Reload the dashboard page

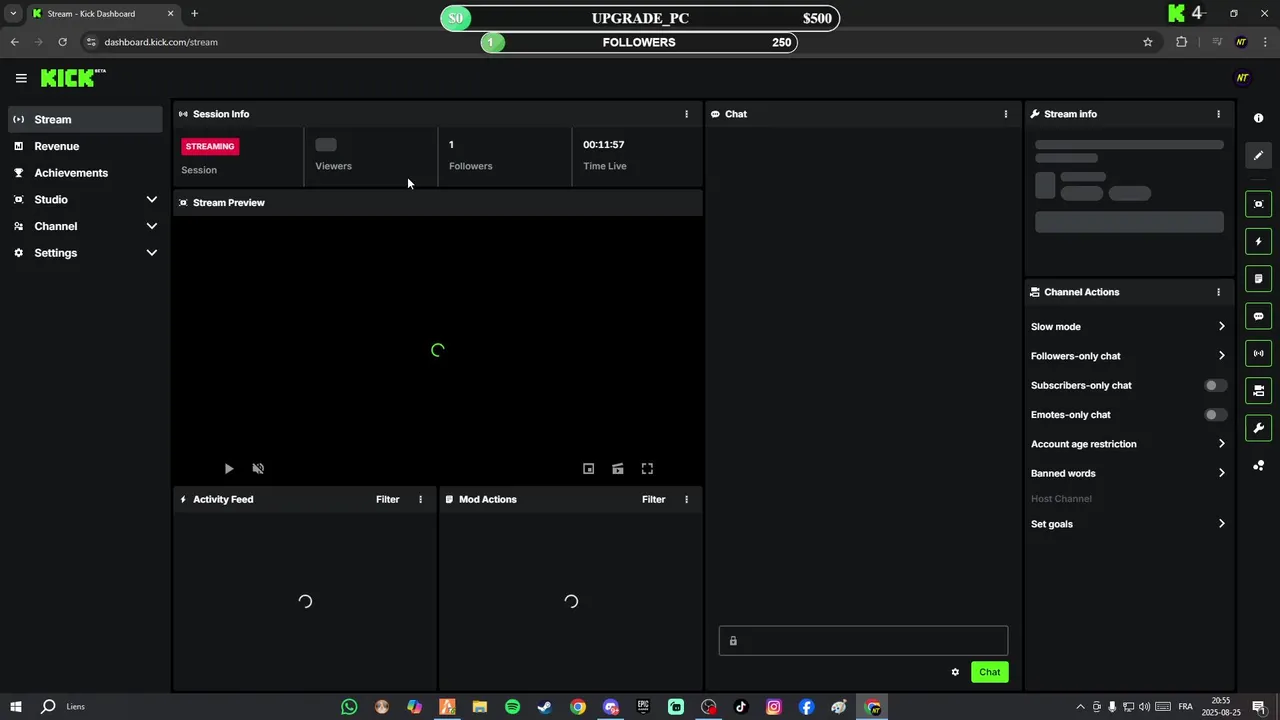point(62,42)
